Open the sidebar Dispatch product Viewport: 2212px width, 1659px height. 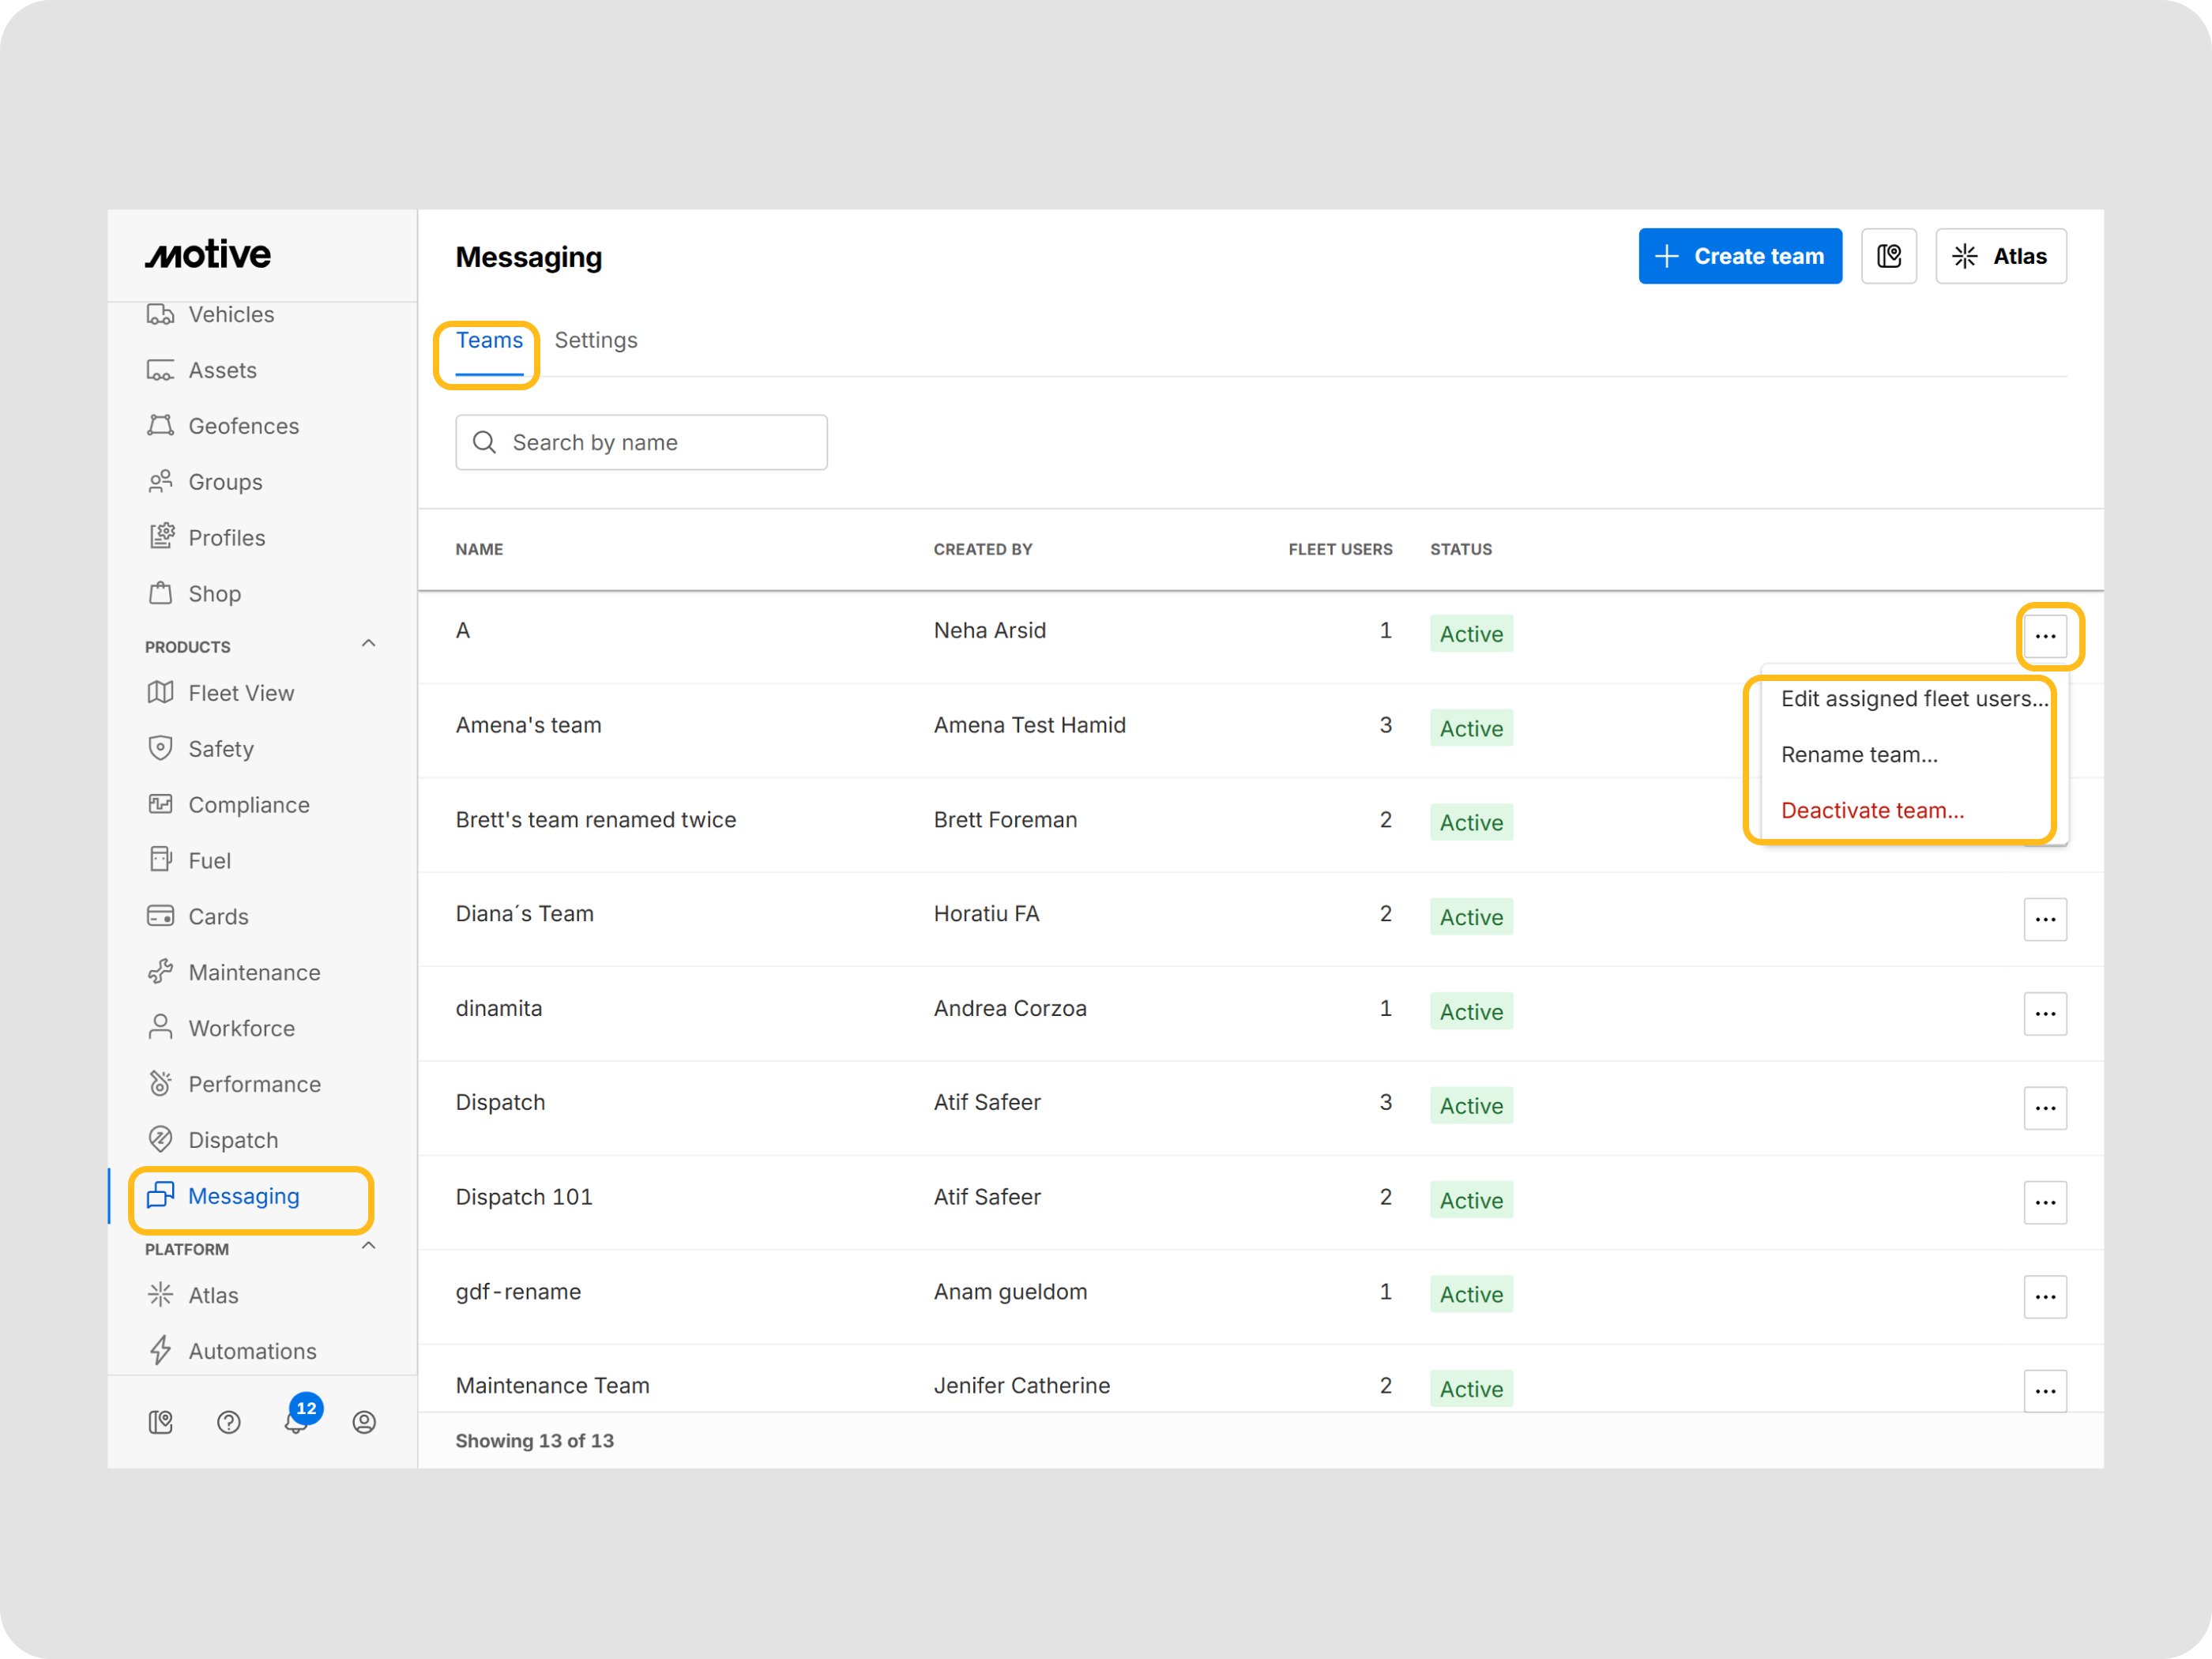212,1141
